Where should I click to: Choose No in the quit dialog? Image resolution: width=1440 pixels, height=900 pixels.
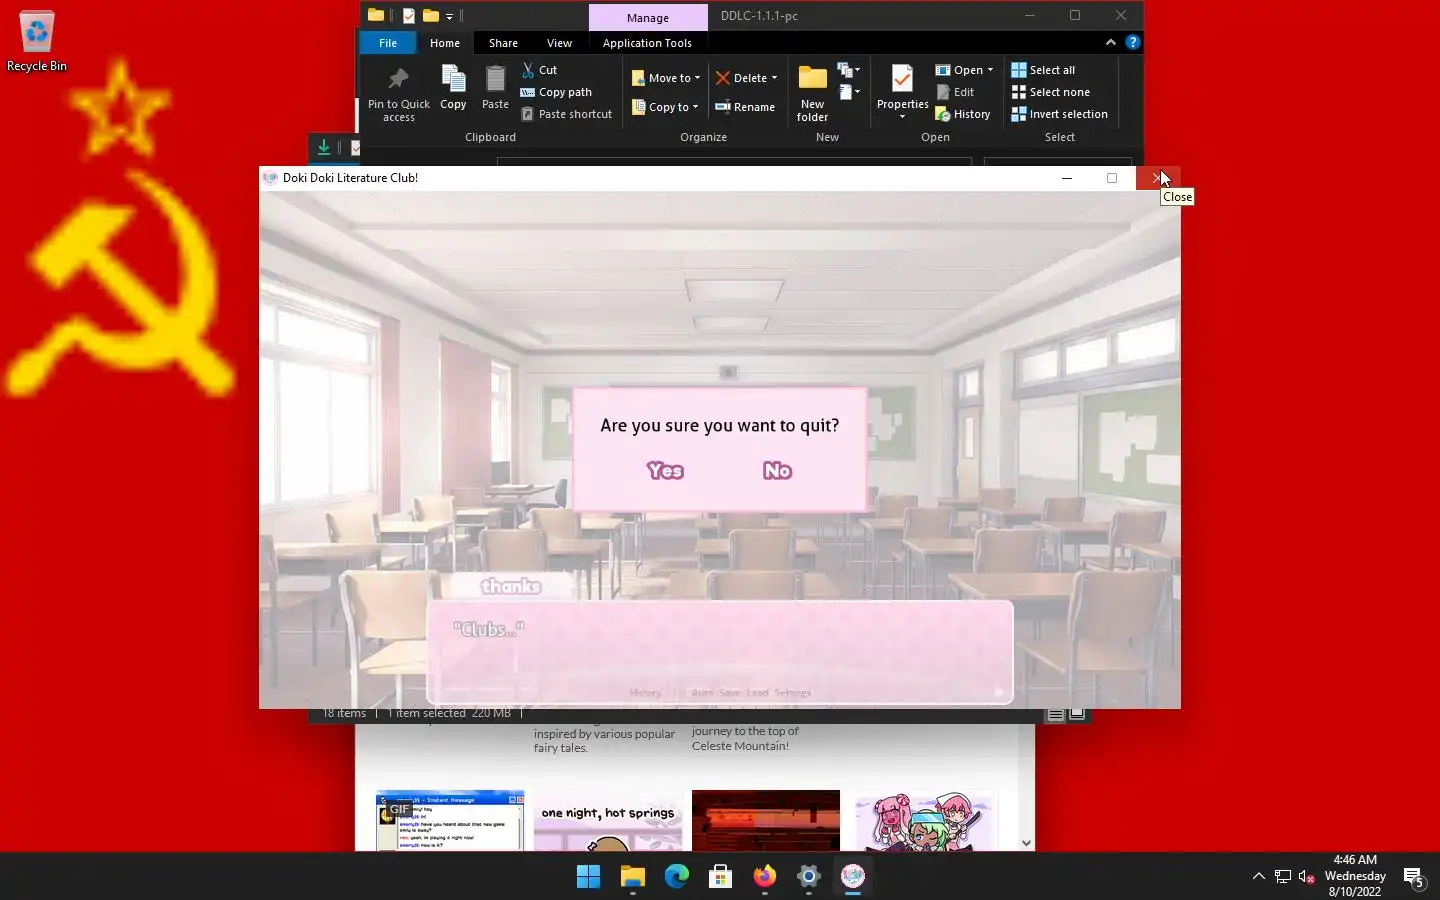click(x=777, y=470)
